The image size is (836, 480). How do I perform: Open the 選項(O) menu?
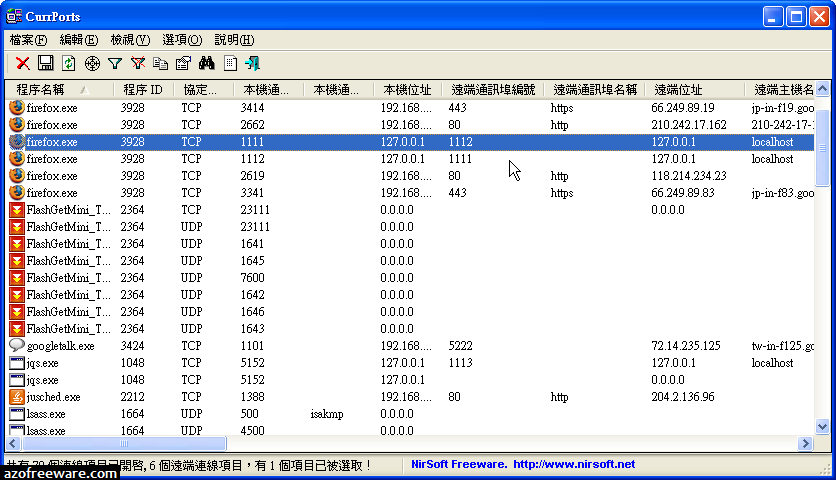coord(182,40)
